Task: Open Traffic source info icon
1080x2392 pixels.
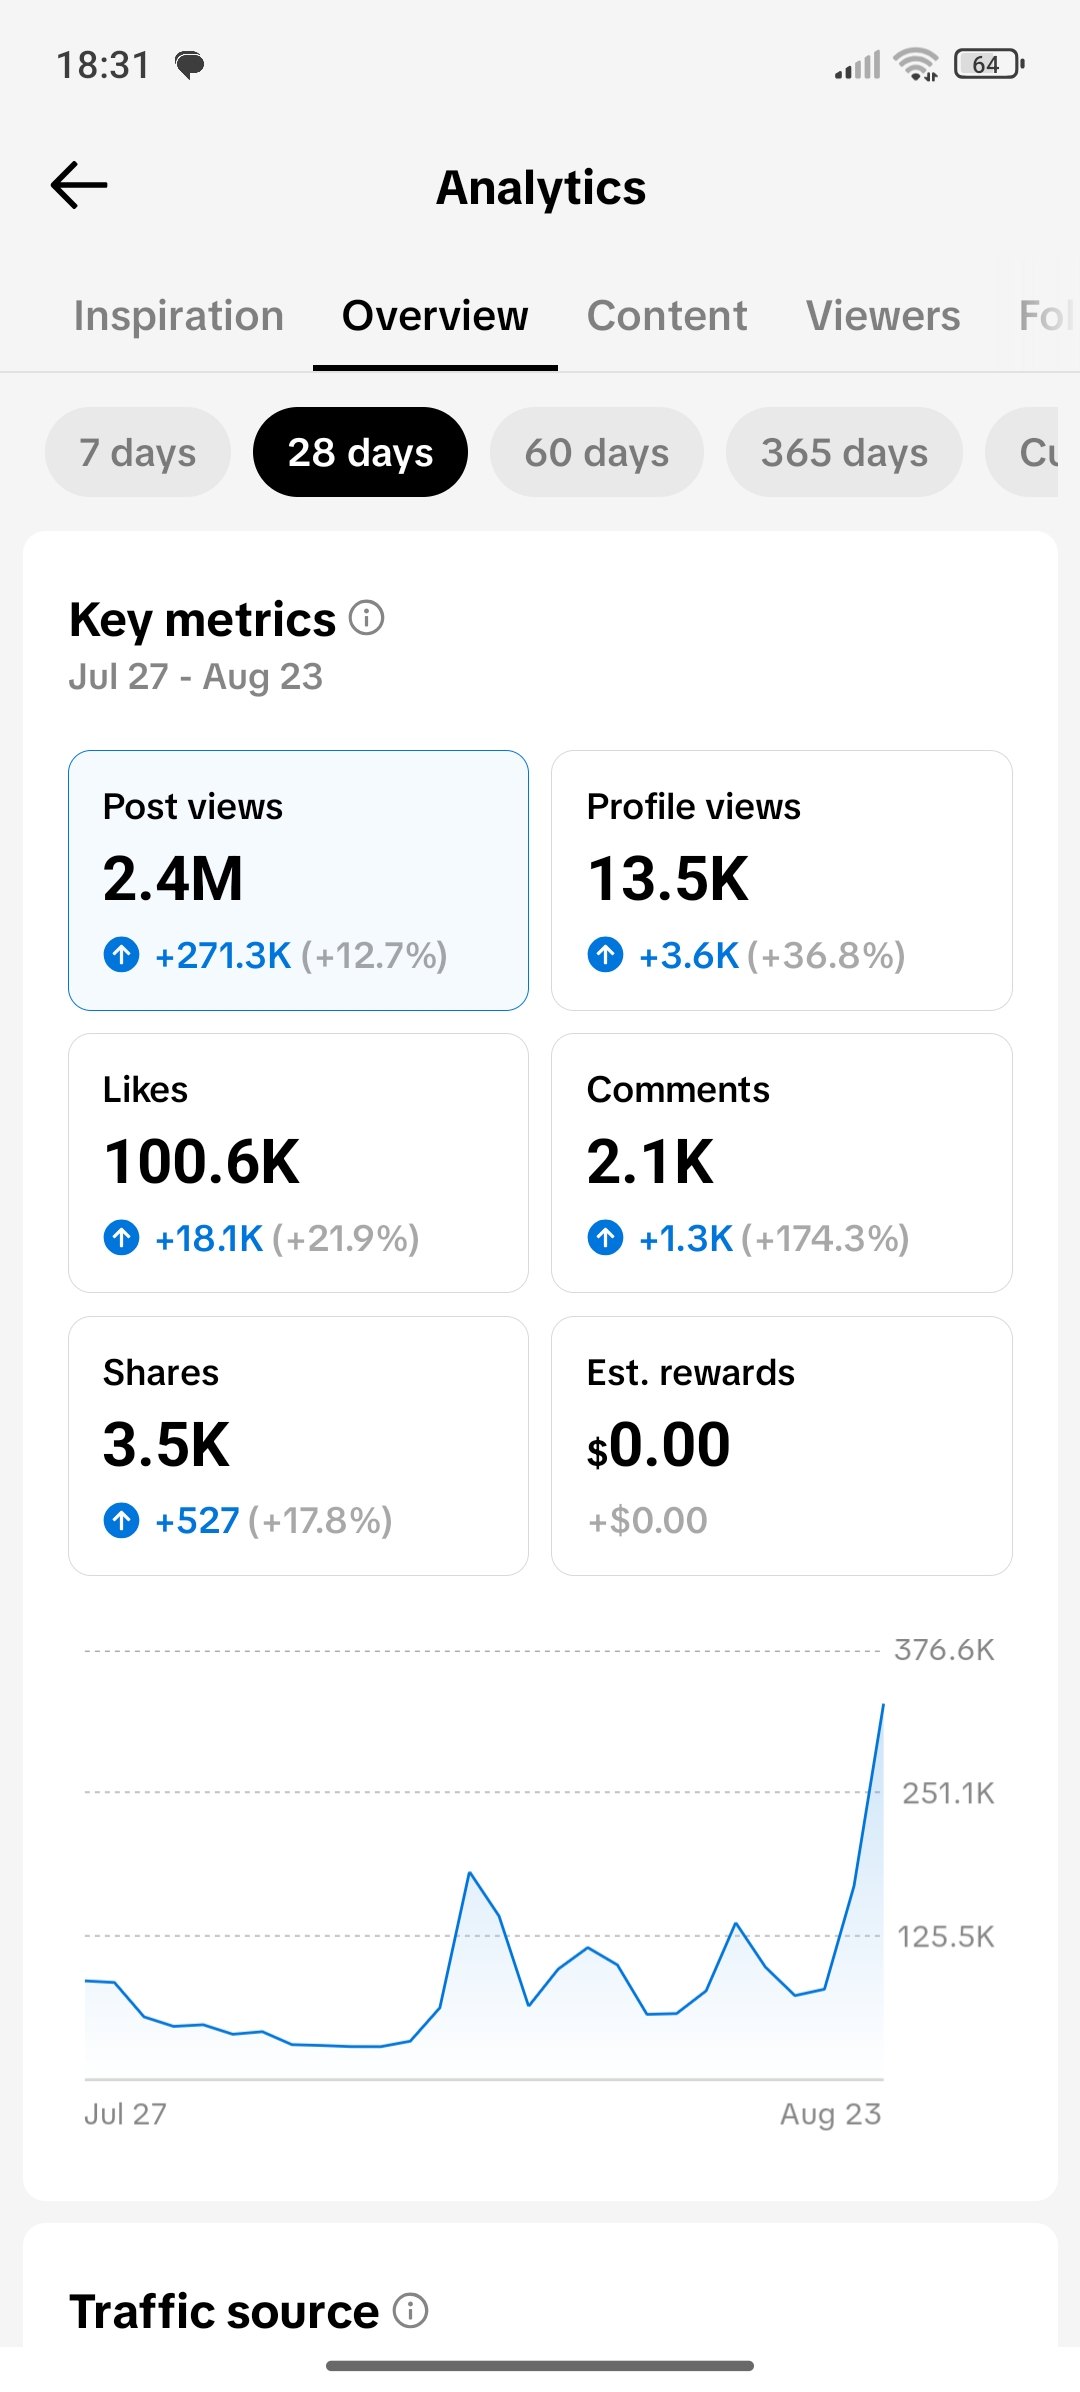Action: (x=410, y=2310)
